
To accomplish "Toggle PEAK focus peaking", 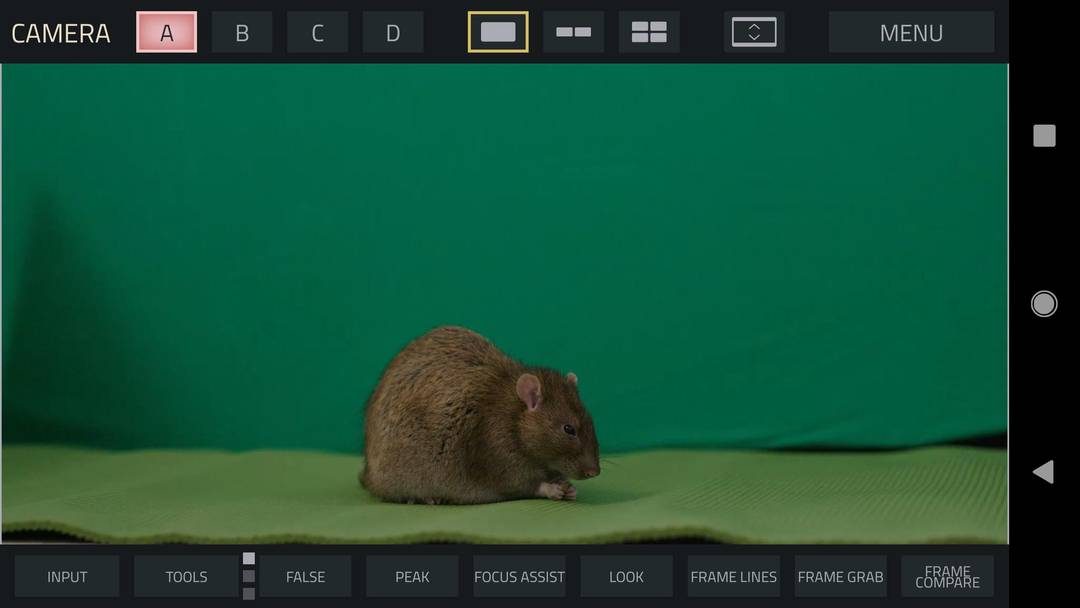I will click(x=412, y=576).
